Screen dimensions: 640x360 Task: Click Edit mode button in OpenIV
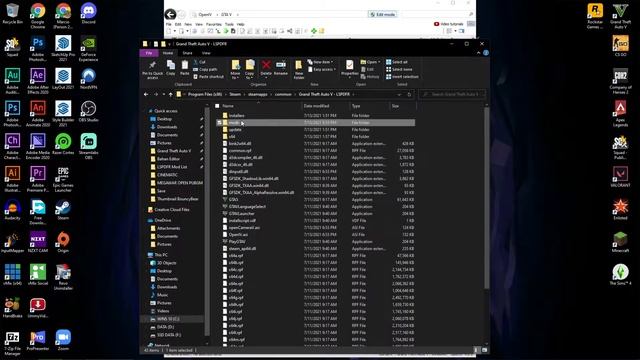pos(382,15)
